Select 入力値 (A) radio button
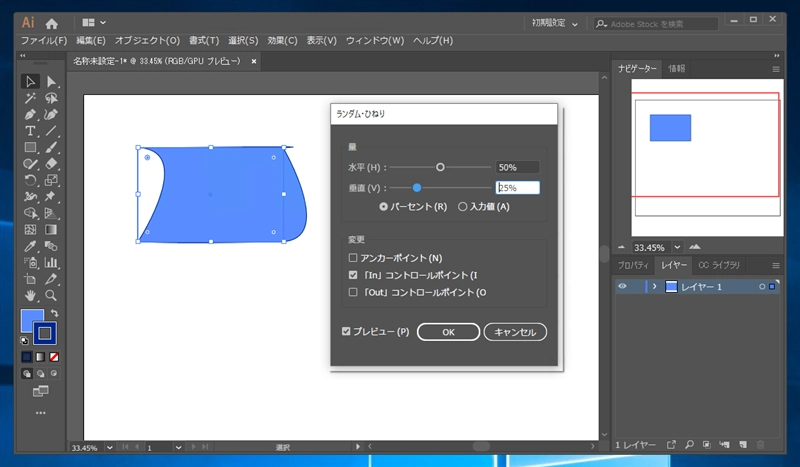The height and width of the screenshot is (467, 800). click(x=462, y=207)
